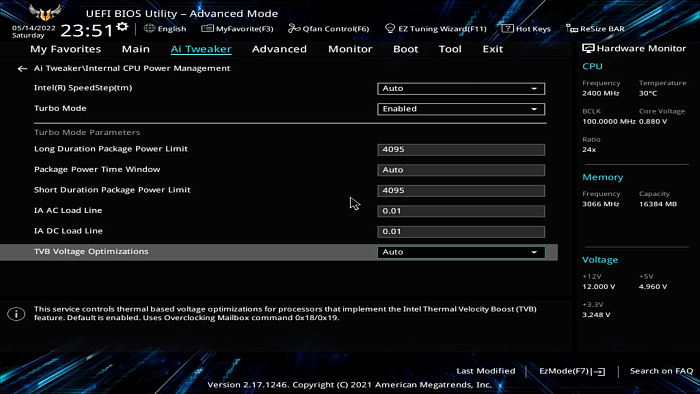Click the Package Power Time Window field
700x394 pixels.
pos(461,170)
